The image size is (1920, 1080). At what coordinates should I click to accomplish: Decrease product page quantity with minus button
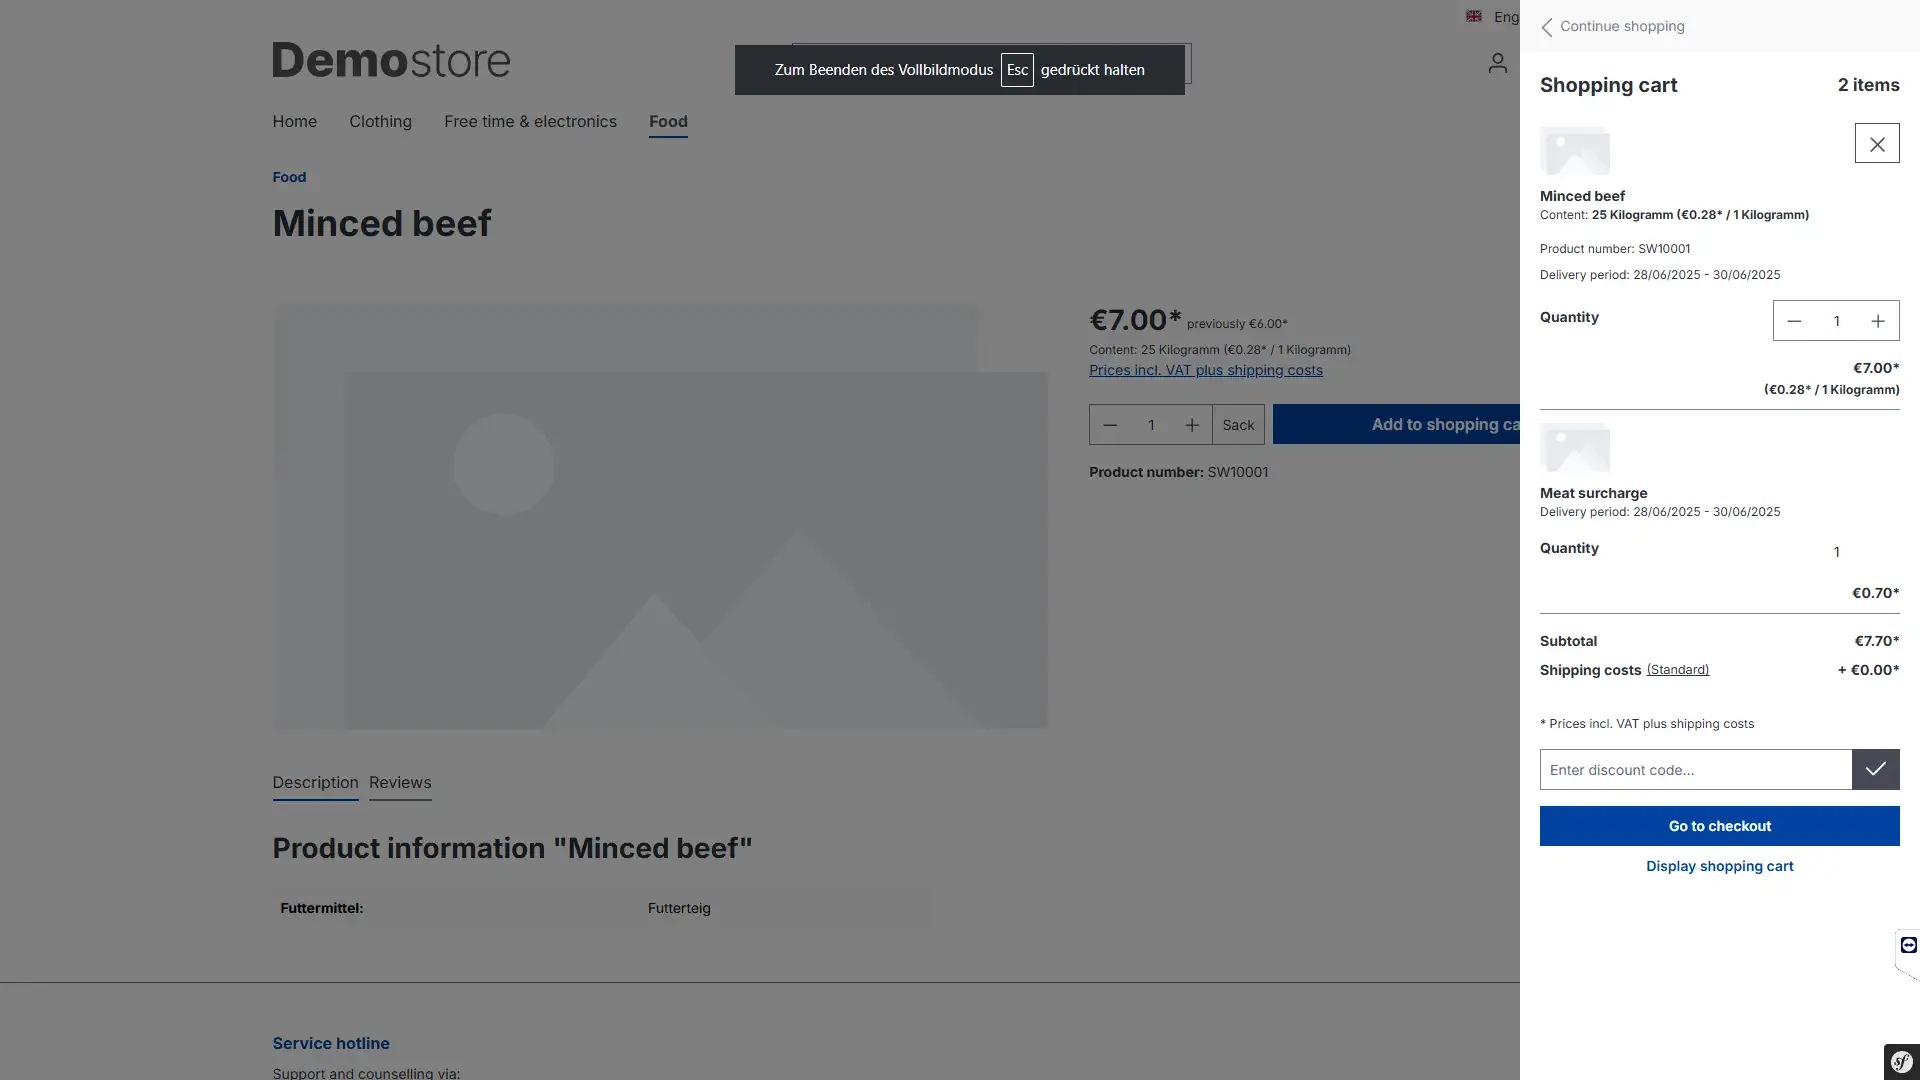(1110, 425)
